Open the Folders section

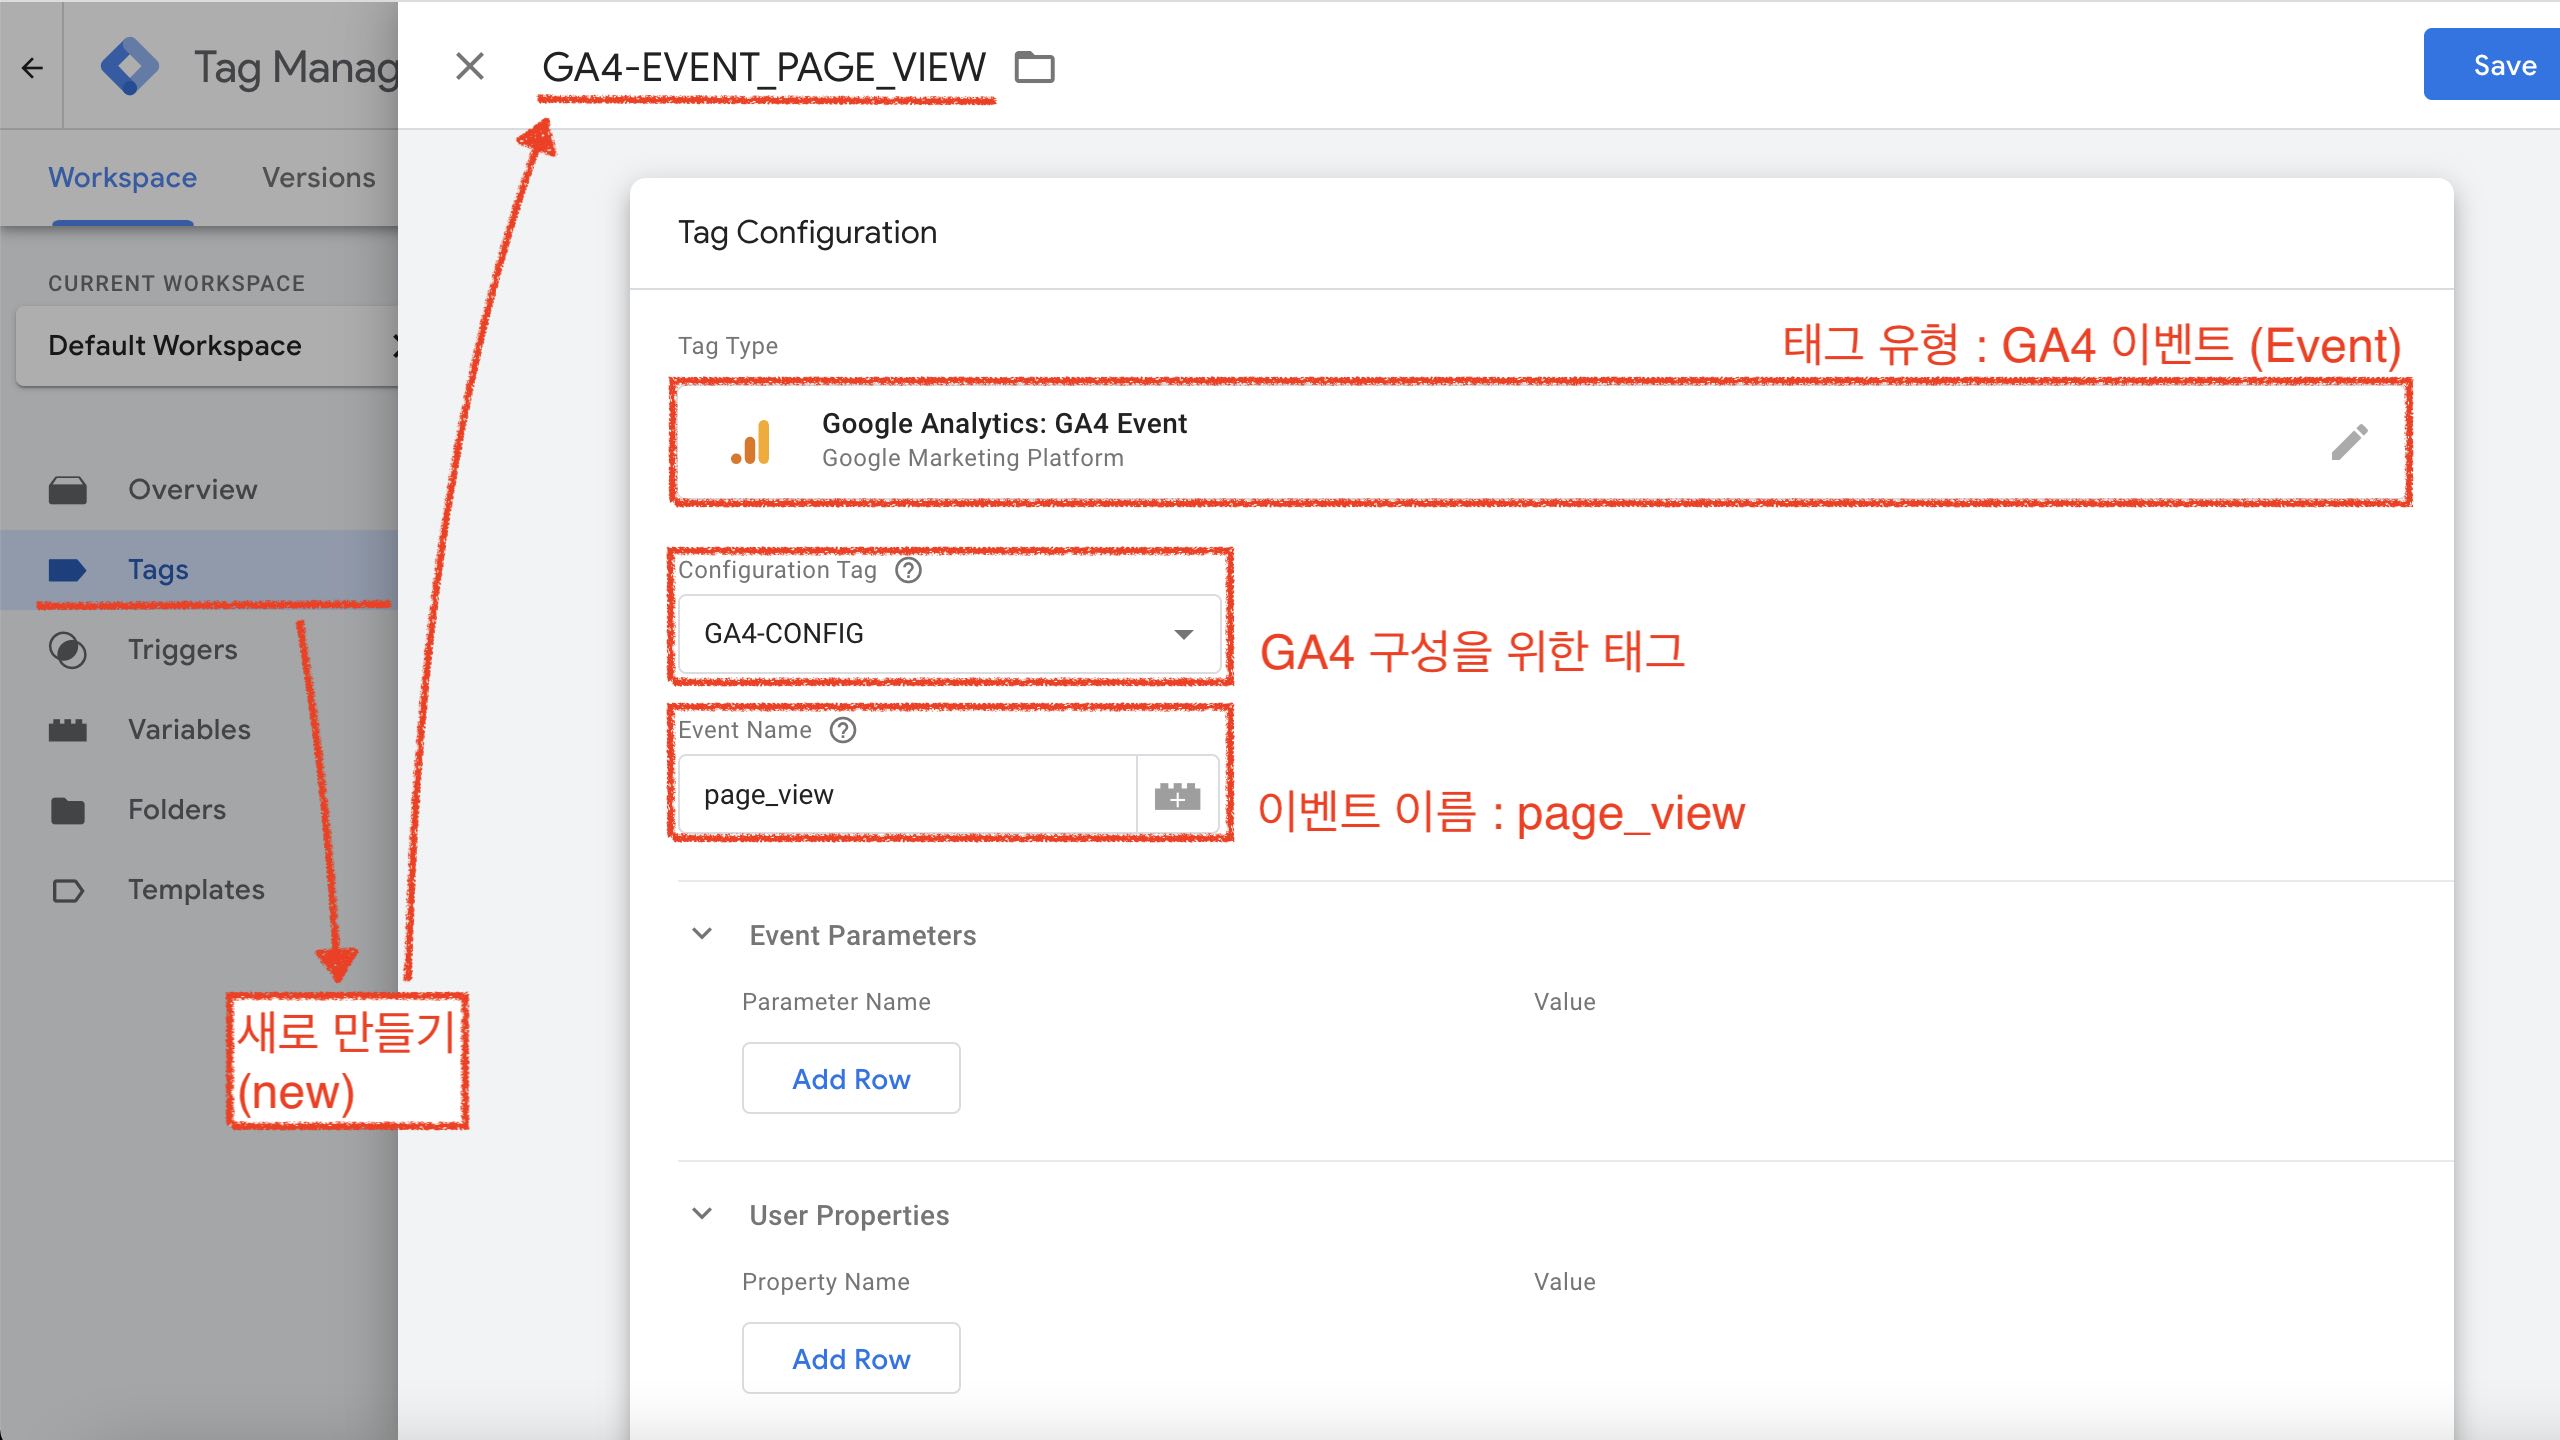176,809
